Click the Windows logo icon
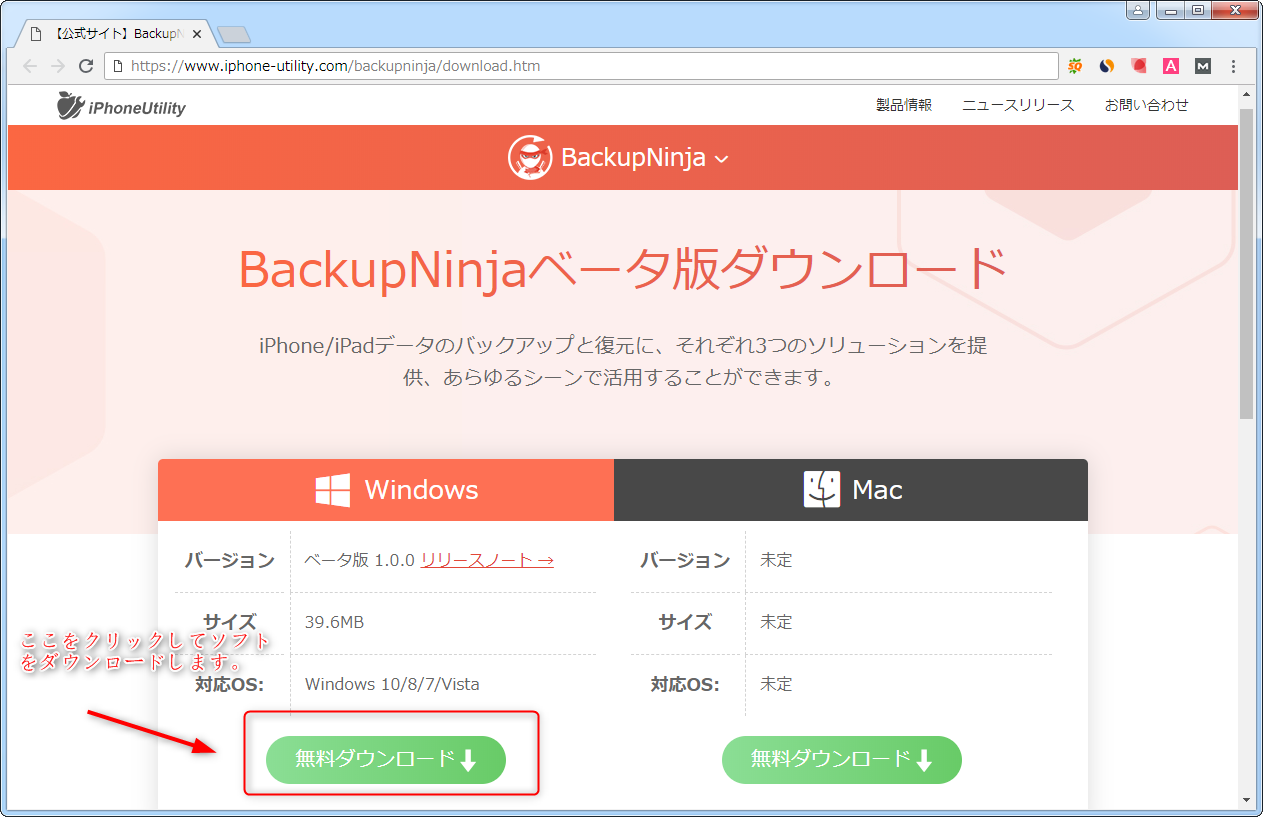 [332, 490]
